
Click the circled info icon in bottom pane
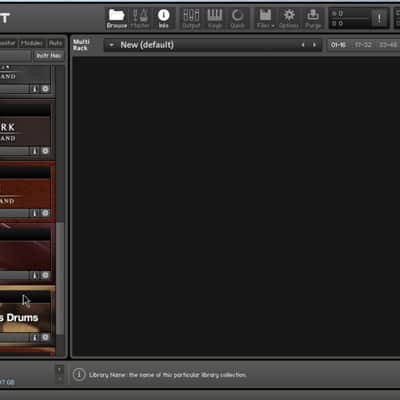click(x=79, y=375)
